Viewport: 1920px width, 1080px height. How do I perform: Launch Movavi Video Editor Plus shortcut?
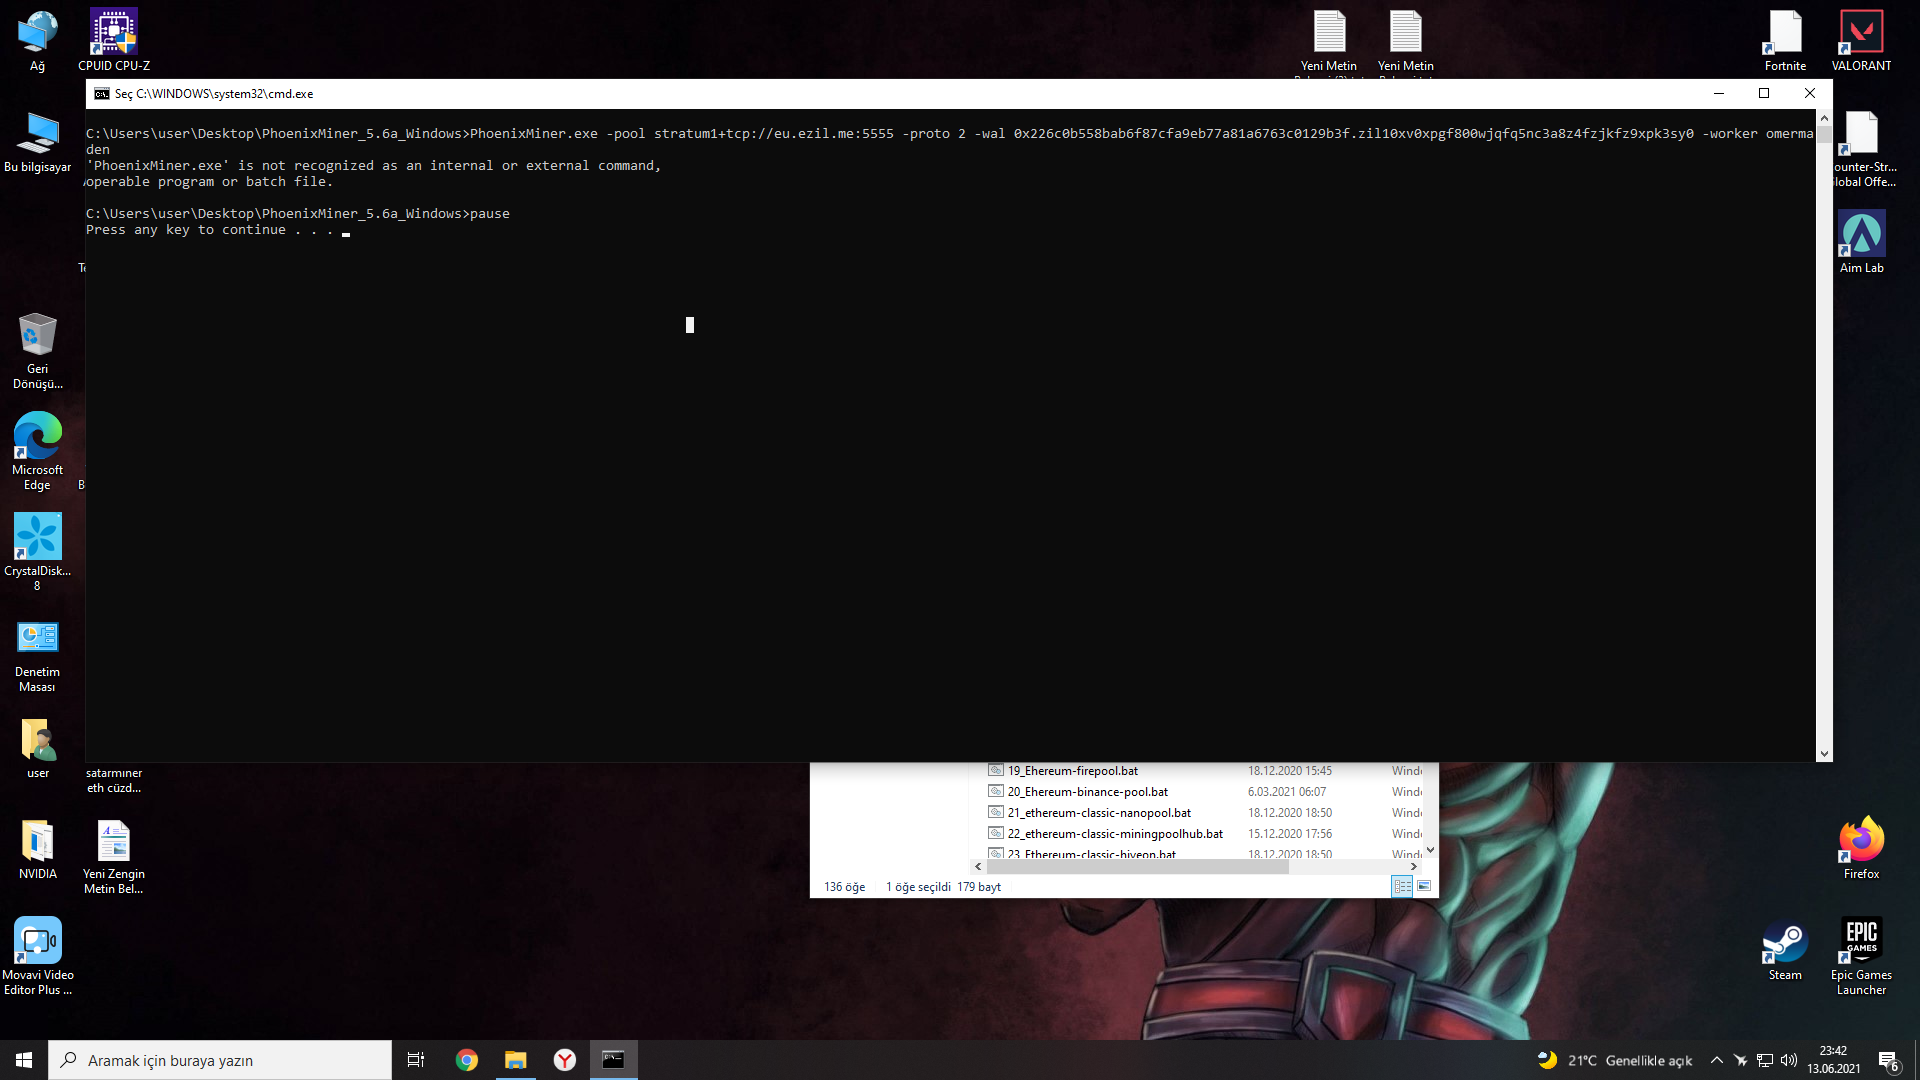coord(38,957)
